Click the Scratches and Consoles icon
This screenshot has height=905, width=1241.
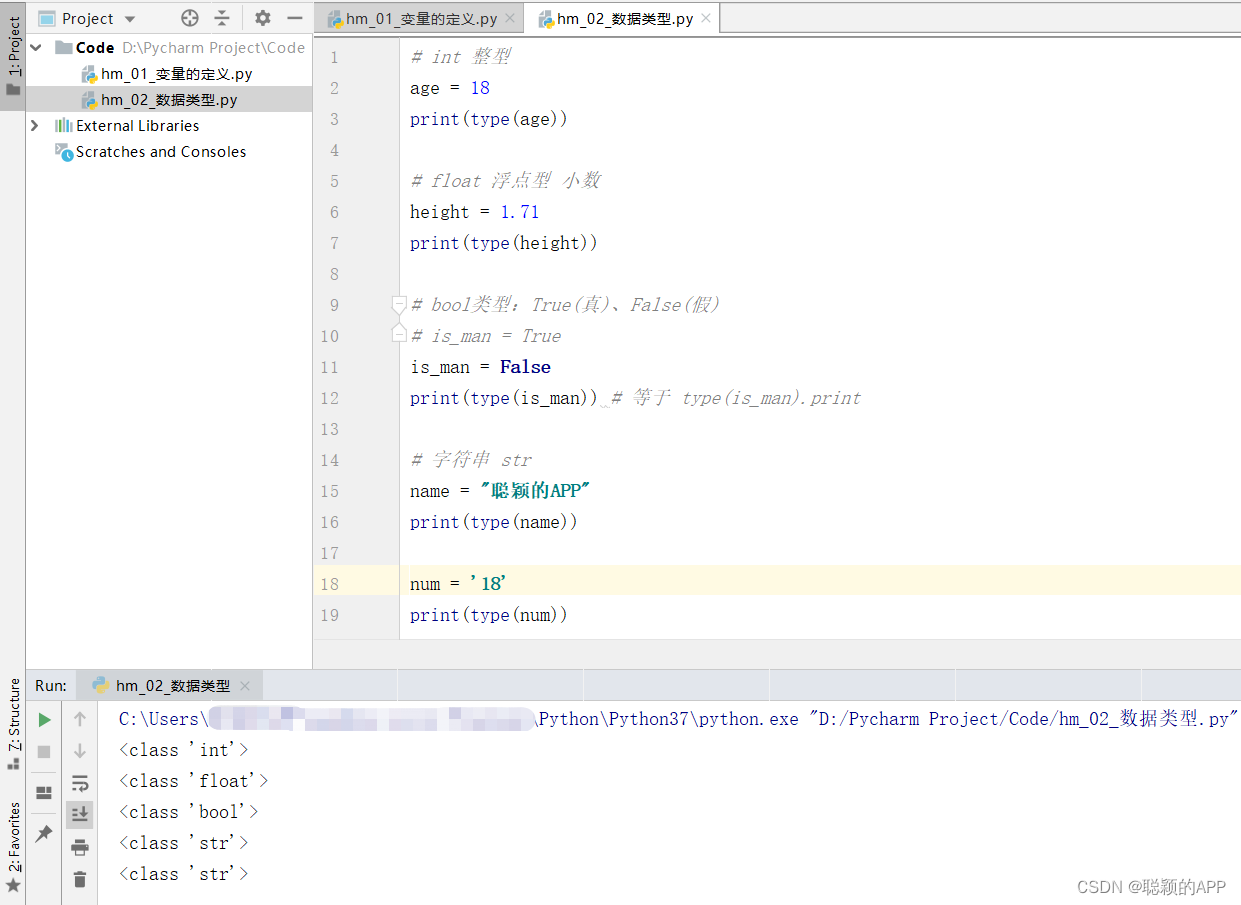pyautogui.click(x=64, y=151)
